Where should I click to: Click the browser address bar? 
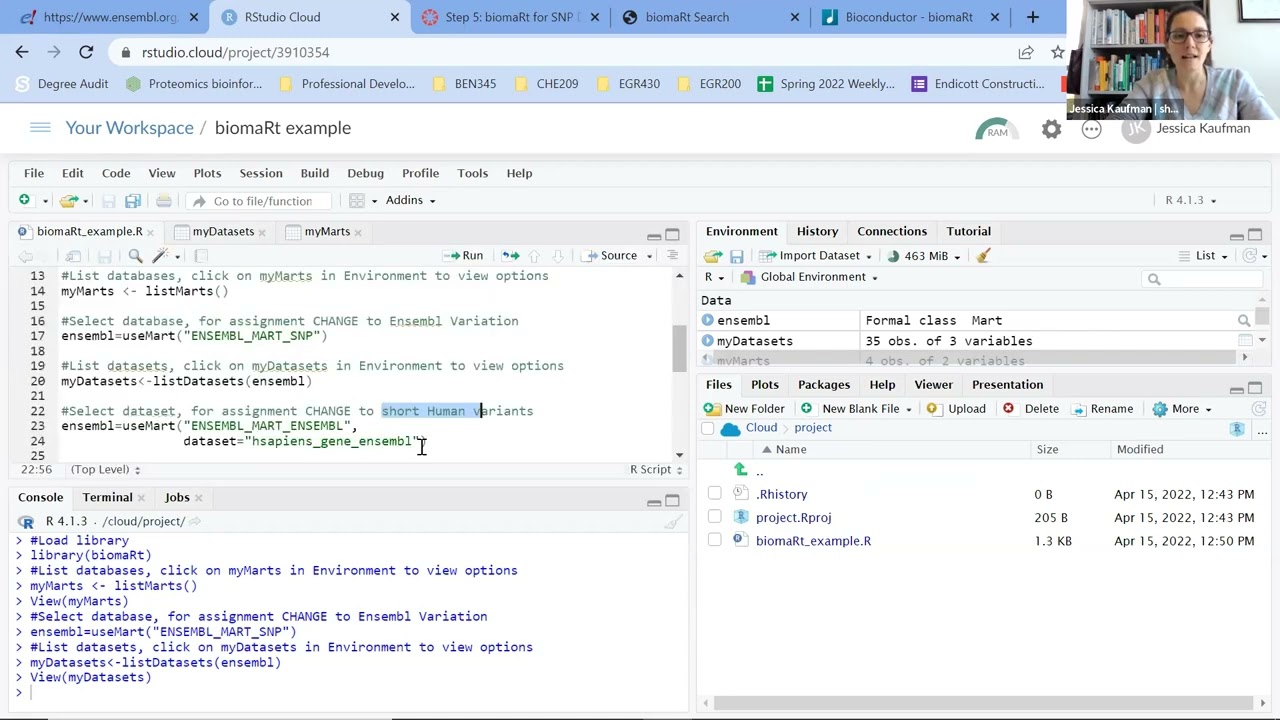560,52
